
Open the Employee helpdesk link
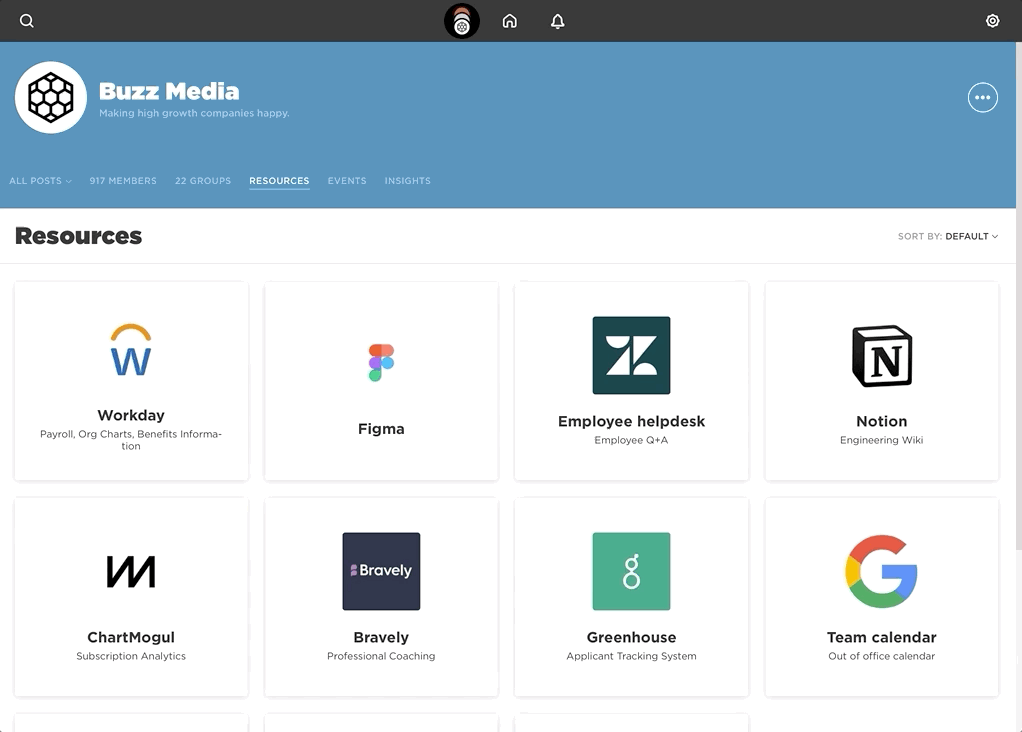tap(631, 421)
